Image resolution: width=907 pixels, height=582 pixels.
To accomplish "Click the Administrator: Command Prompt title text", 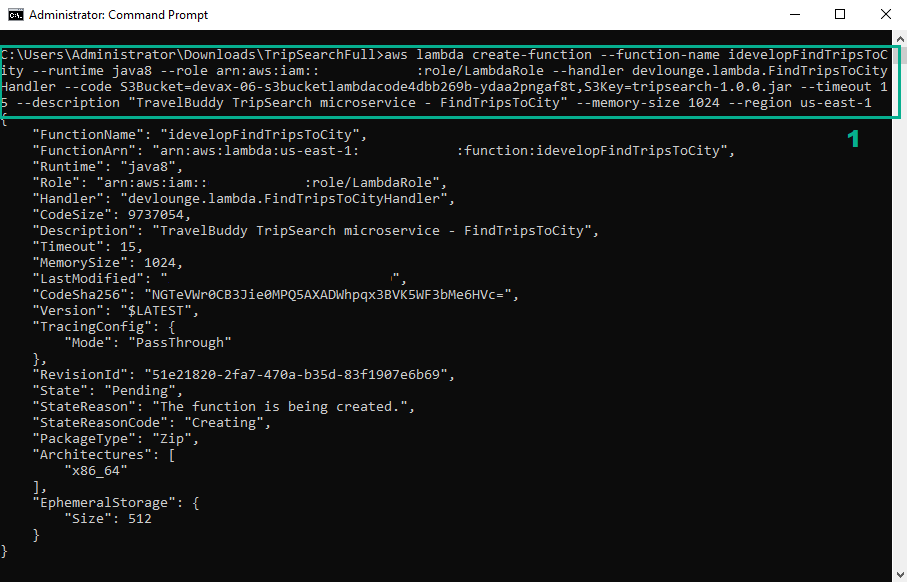I will (x=120, y=14).
